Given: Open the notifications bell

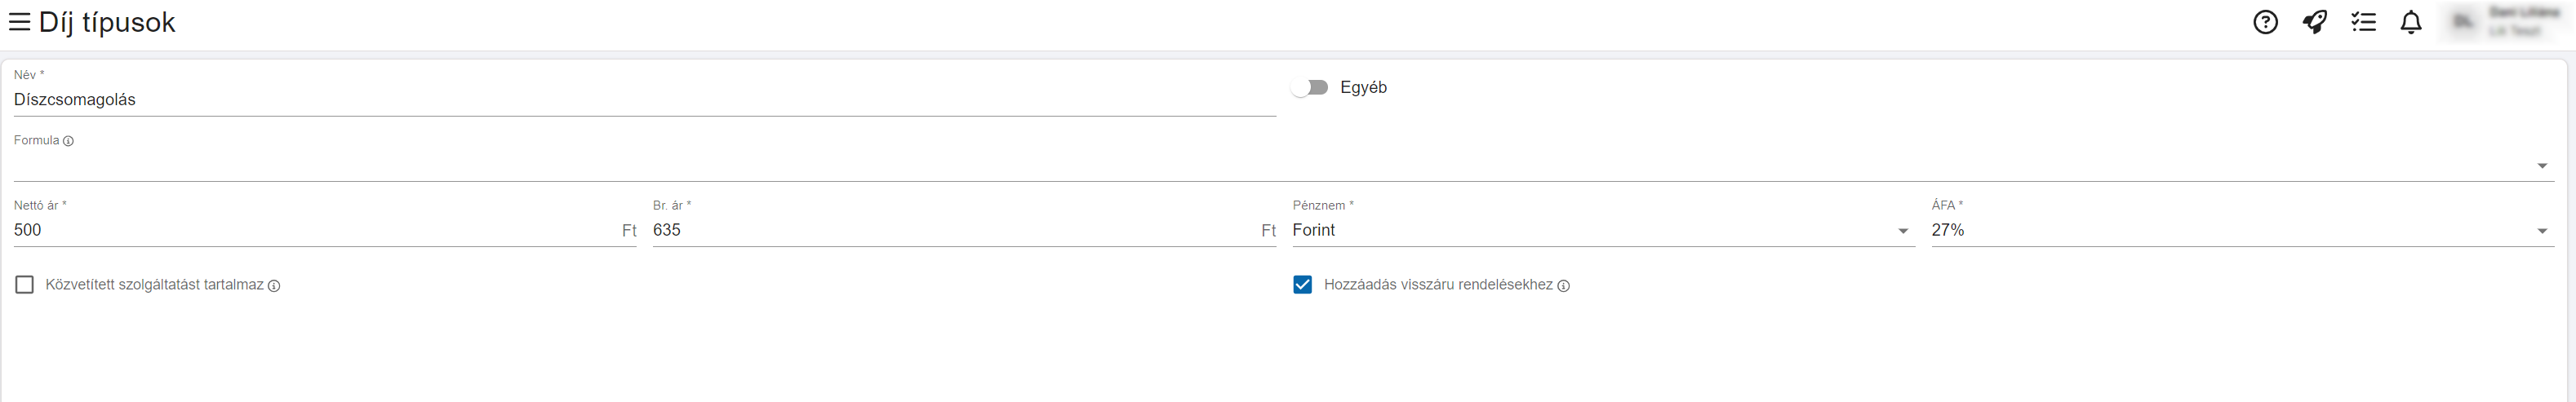Looking at the screenshot, I should 2411,22.
